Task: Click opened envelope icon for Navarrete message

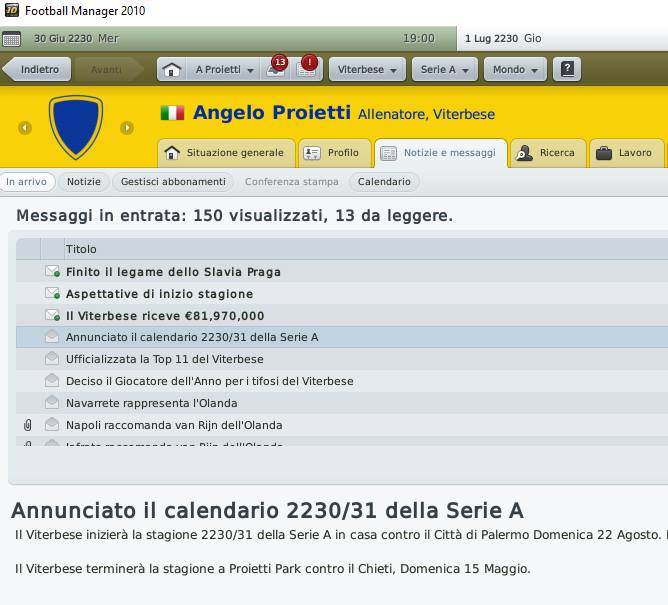Action: pyautogui.click(x=52, y=403)
